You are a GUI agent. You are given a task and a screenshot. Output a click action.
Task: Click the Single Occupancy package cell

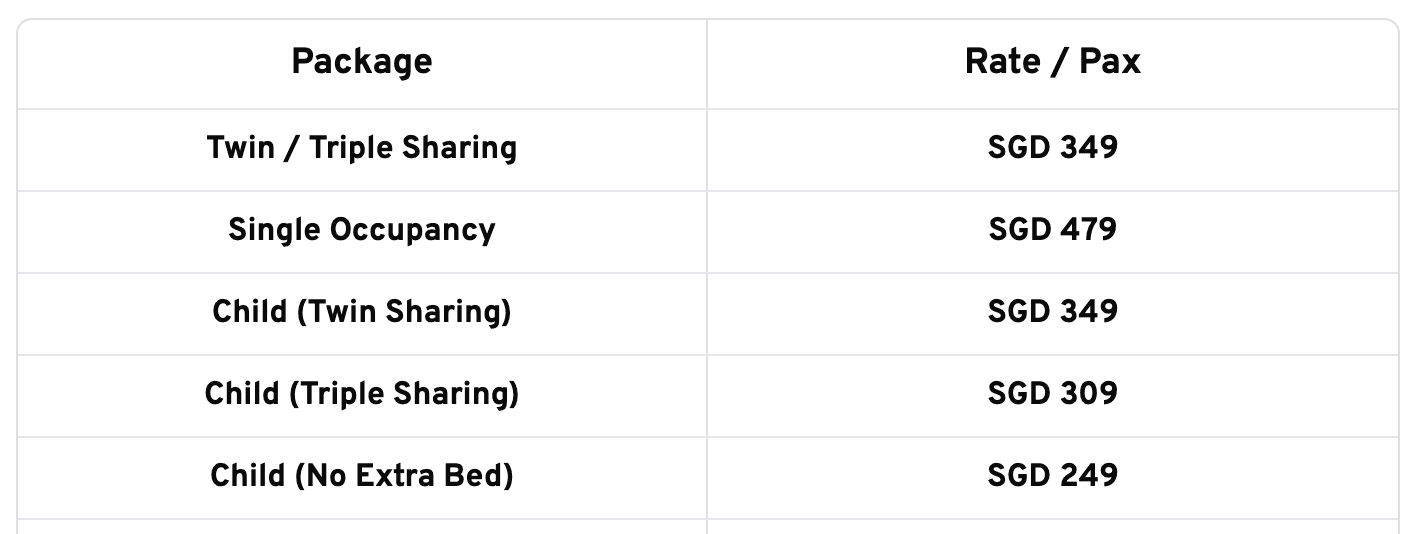(x=362, y=231)
